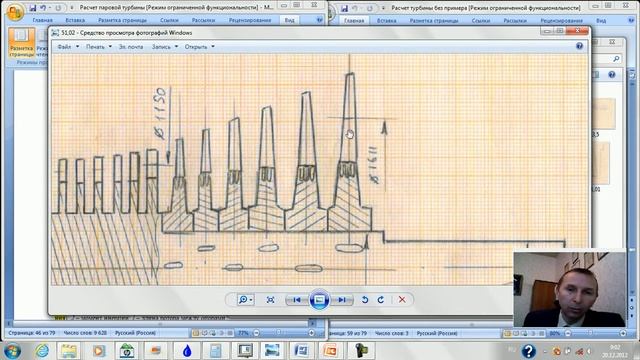Viewport: 640px width, 360px height.
Task: Select Главная tab in right Word window
Action: point(354,20)
